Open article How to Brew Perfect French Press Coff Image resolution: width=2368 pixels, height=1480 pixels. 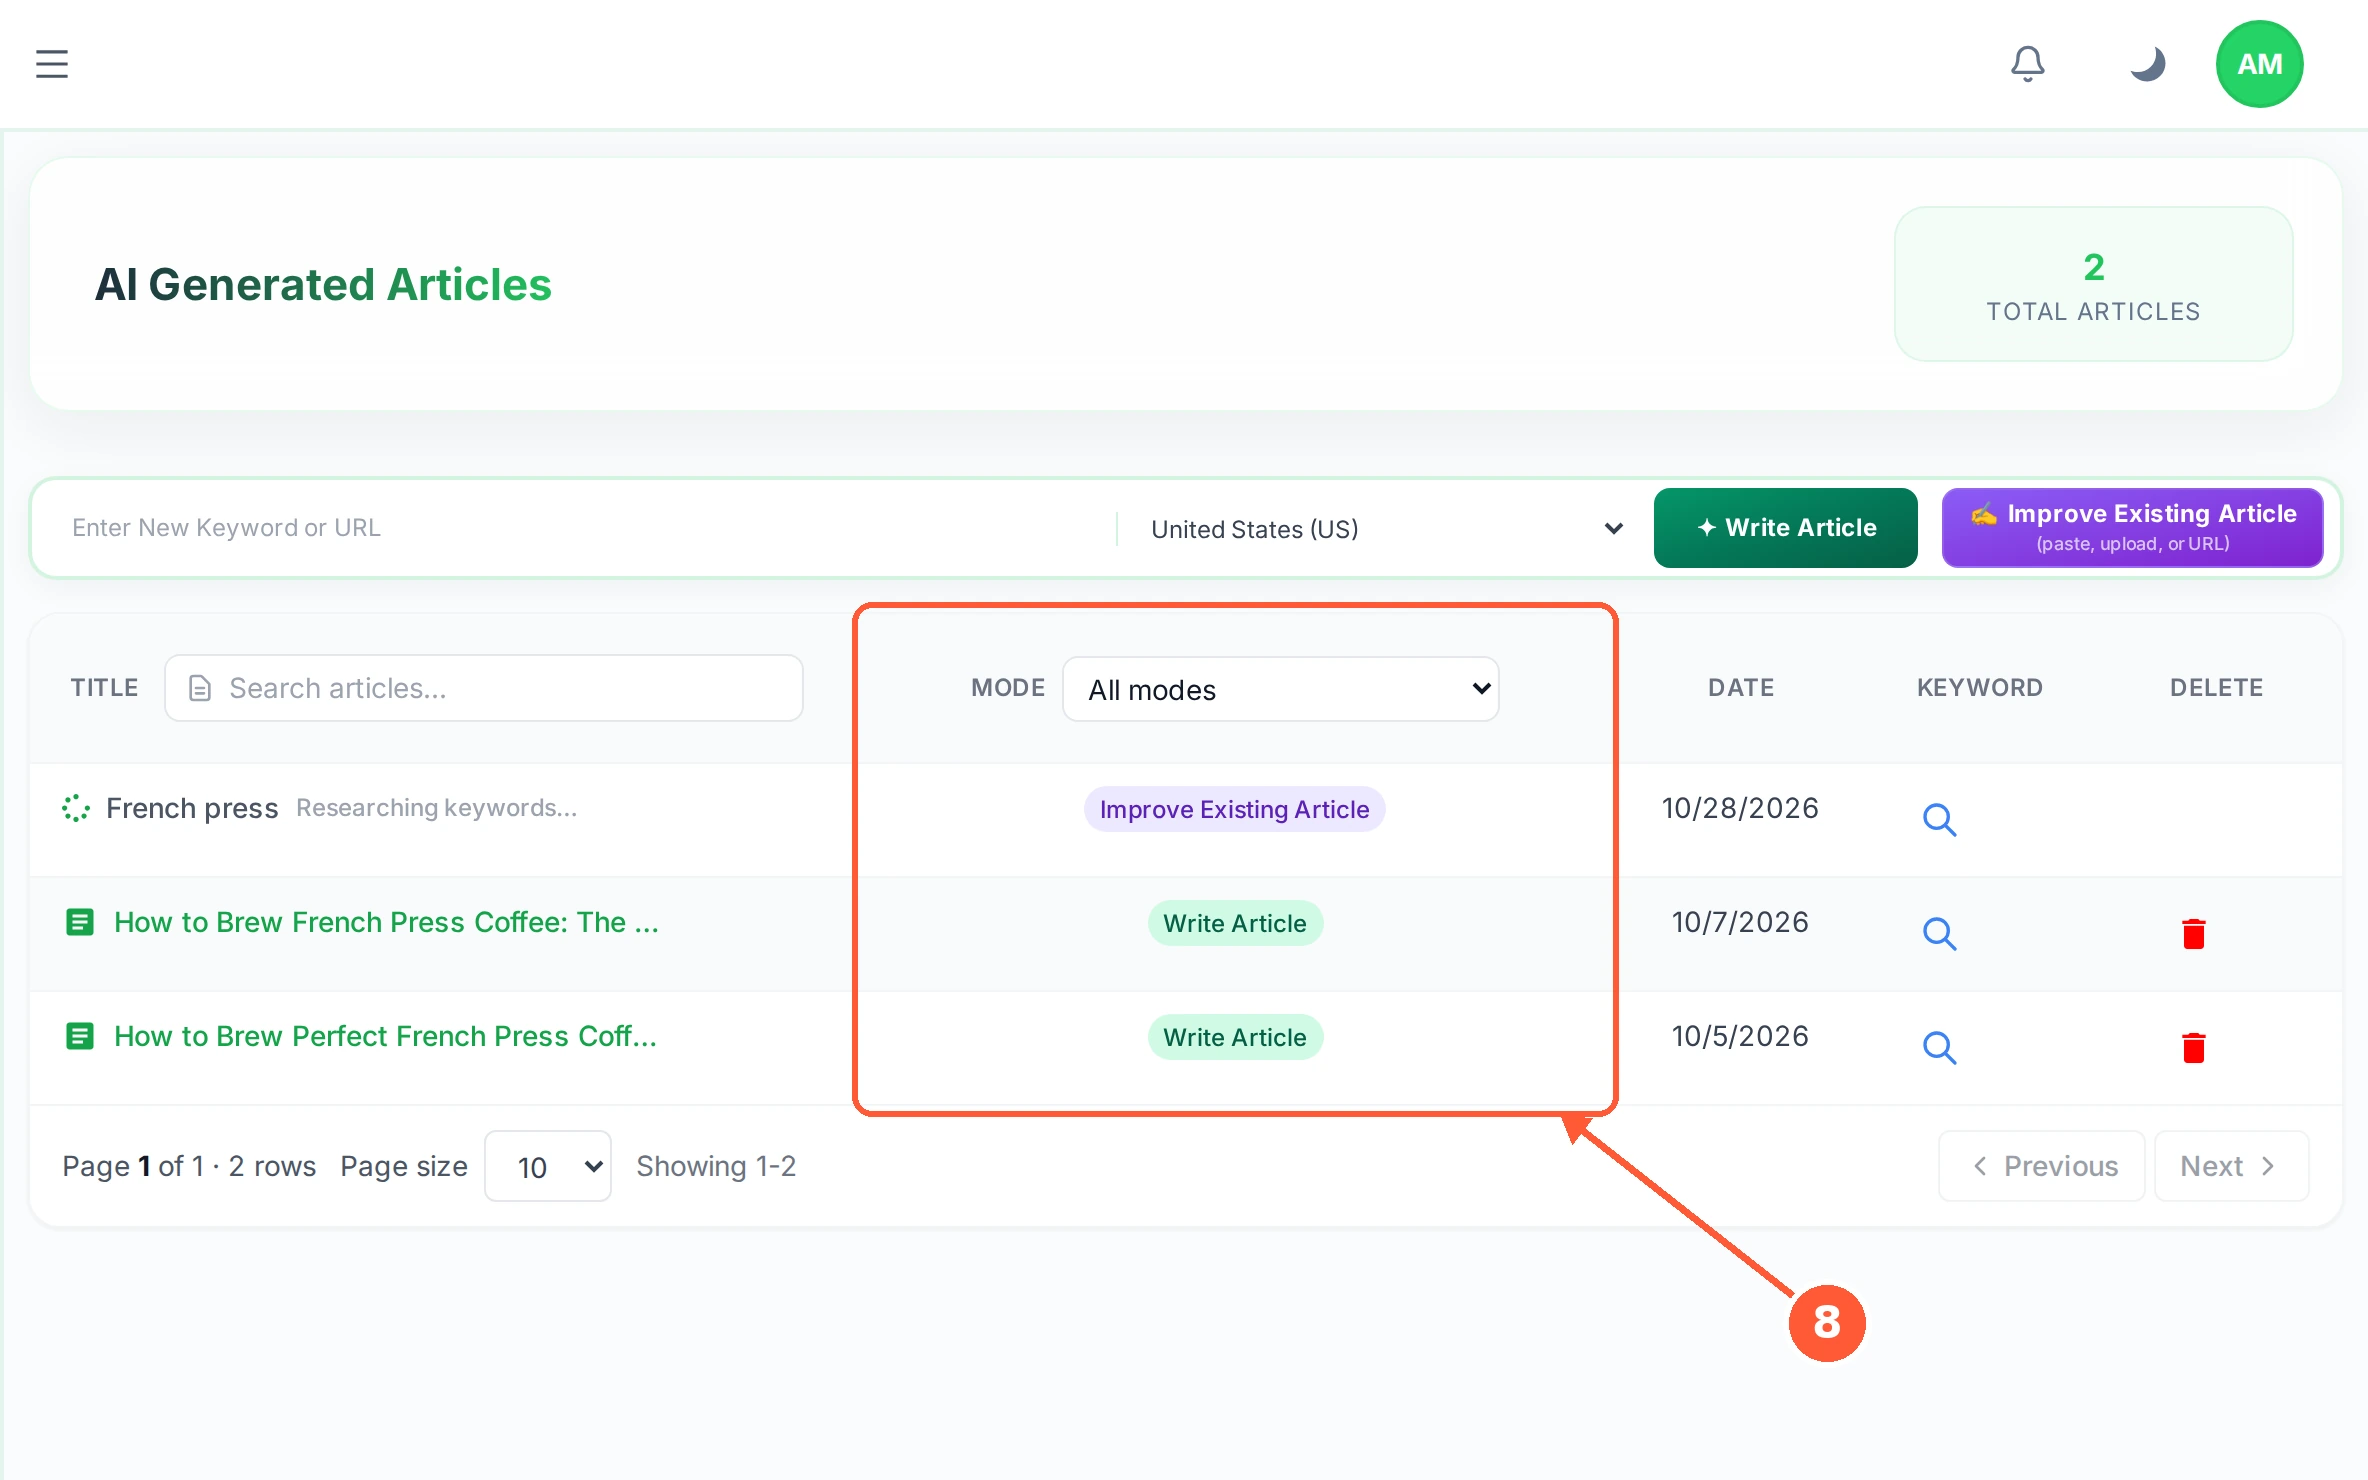[385, 1036]
